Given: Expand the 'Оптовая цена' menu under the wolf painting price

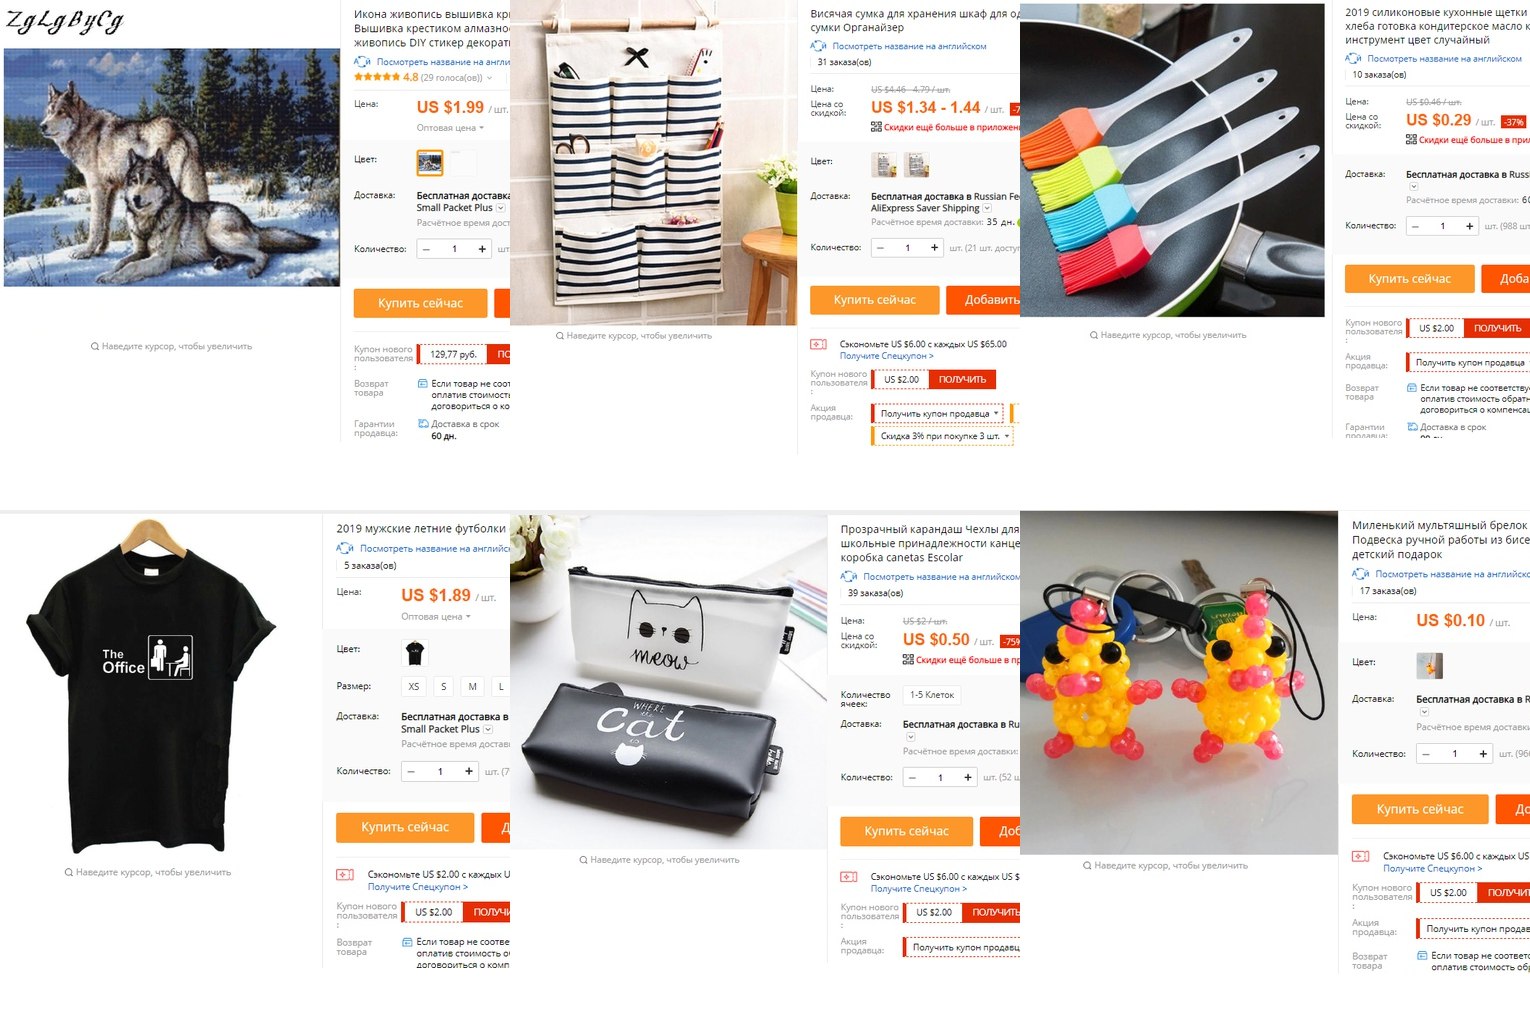Looking at the screenshot, I should pyautogui.click(x=450, y=128).
